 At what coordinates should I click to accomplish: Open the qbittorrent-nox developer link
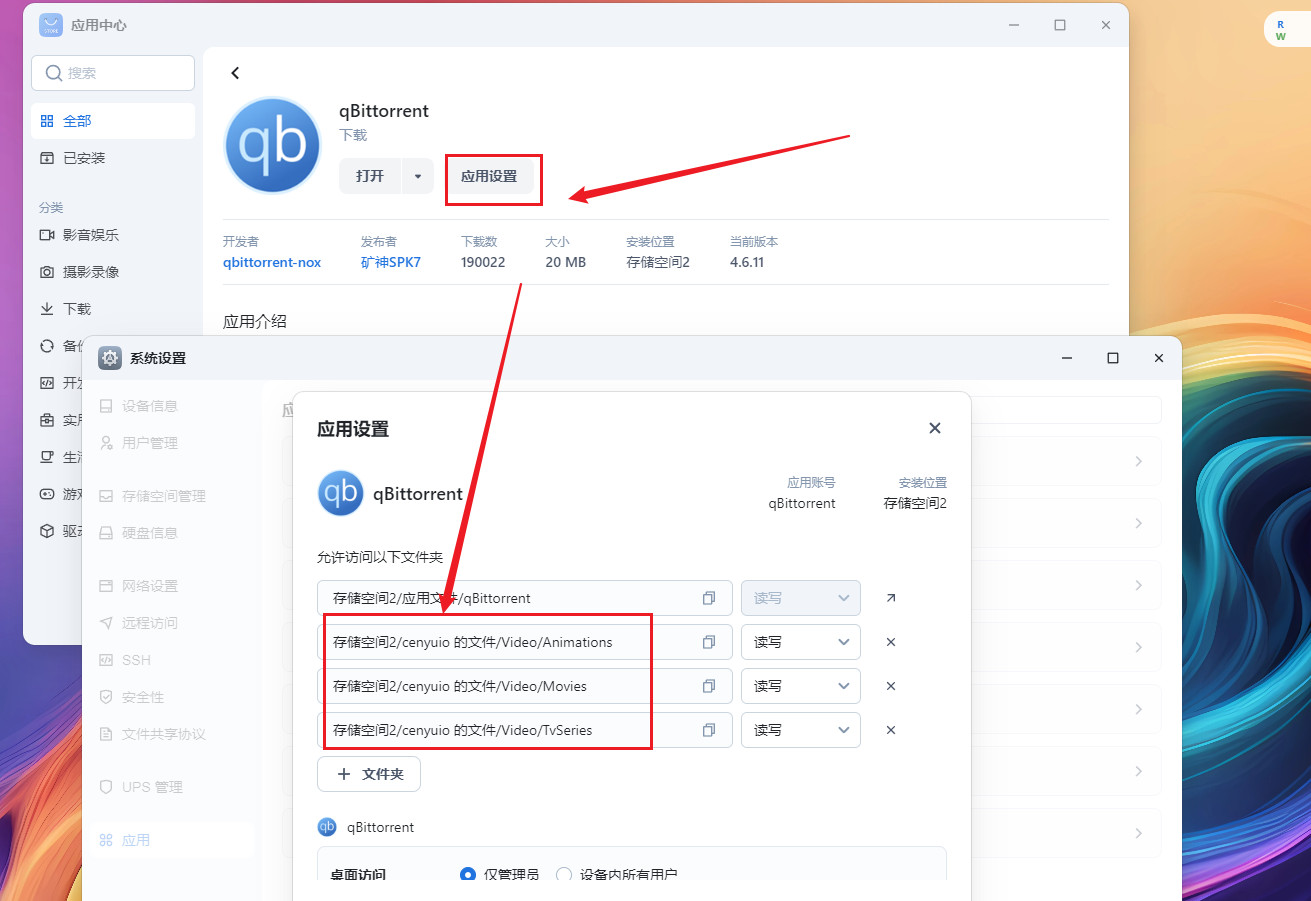(x=272, y=262)
